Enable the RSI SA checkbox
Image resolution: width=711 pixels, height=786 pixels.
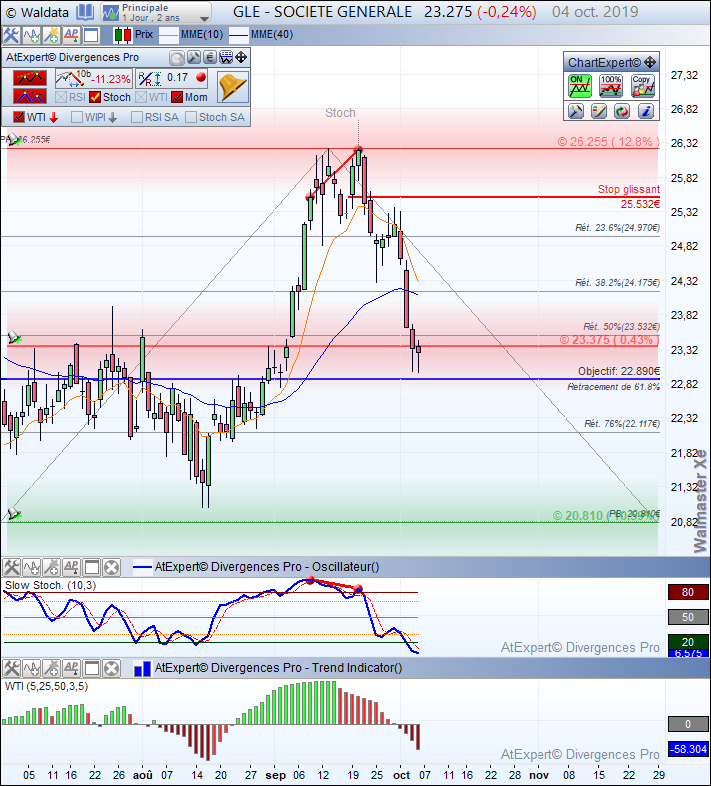(136, 117)
